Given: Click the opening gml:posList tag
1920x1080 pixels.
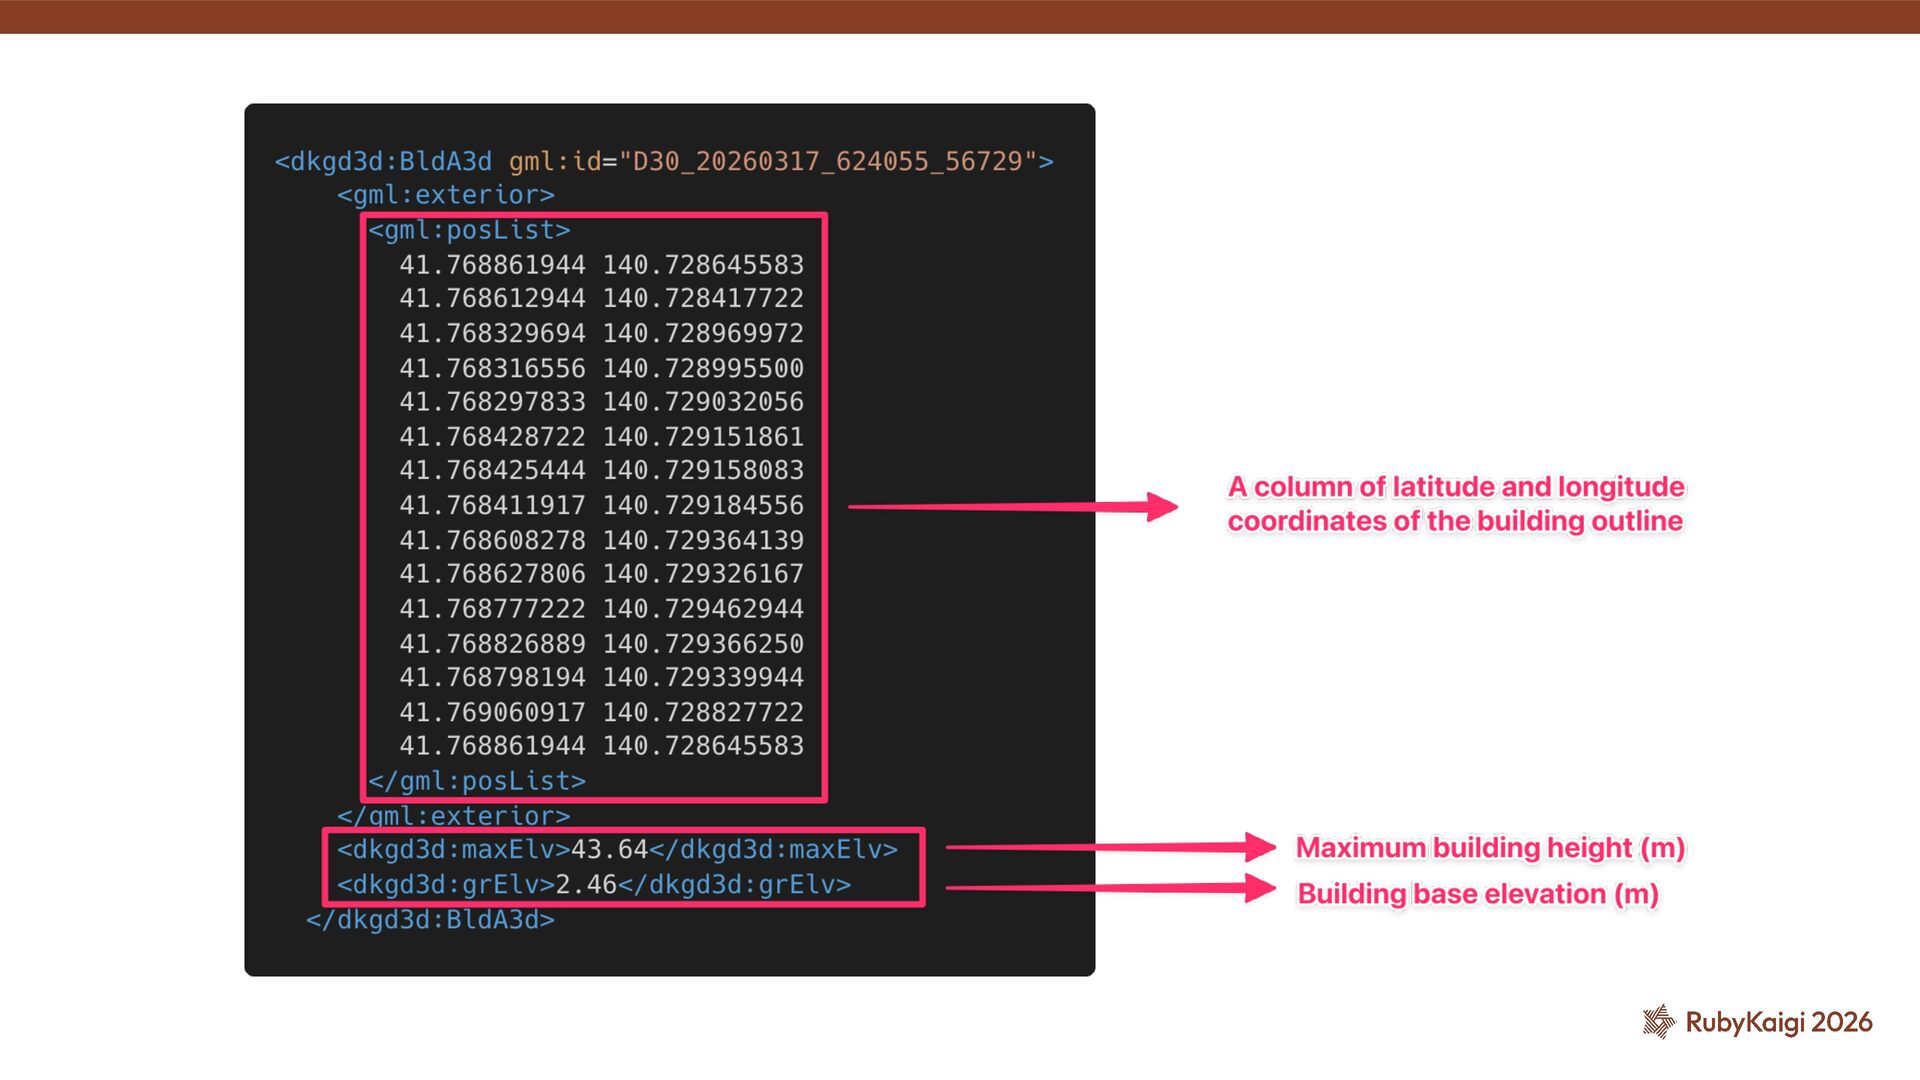Looking at the screenshot, I should click(469, 230).
